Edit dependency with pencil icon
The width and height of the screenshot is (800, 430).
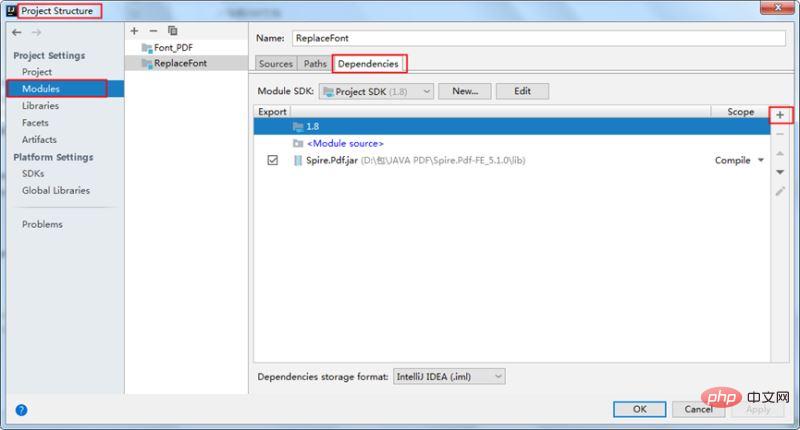point(780,191)
